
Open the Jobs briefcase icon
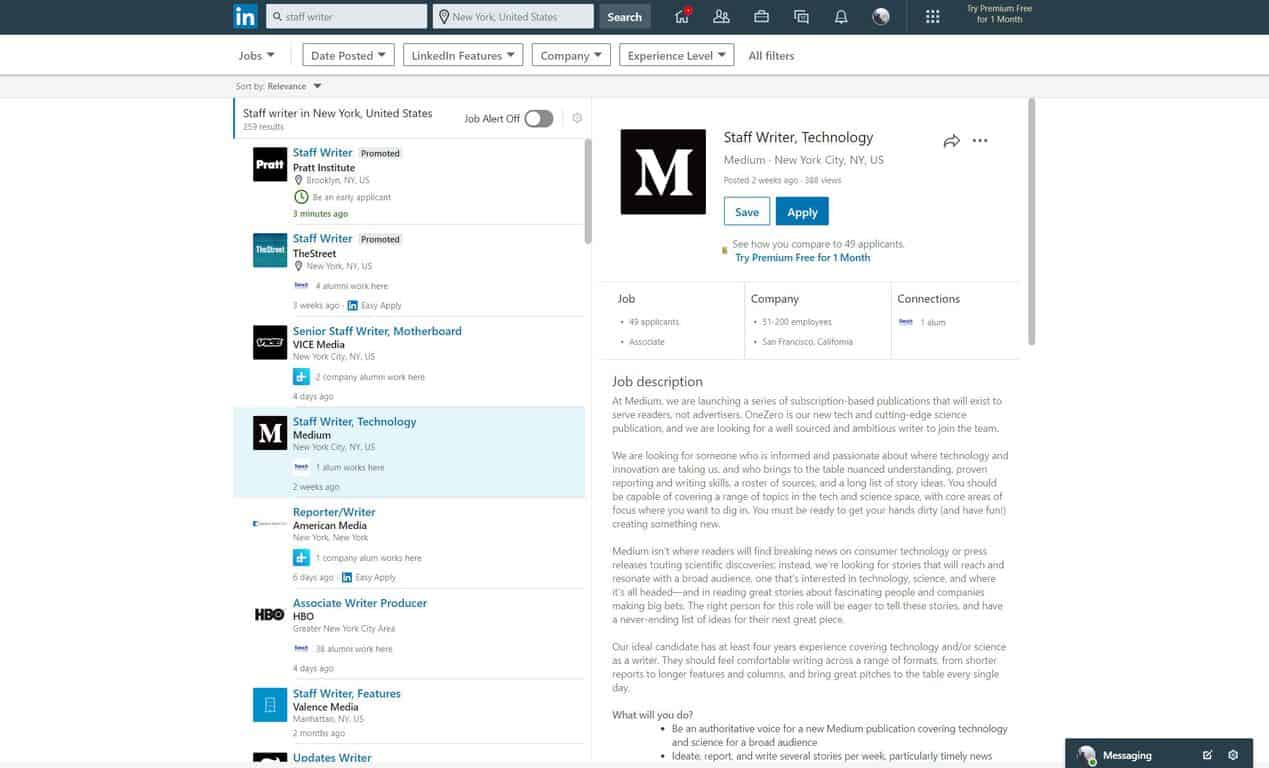[x=761, y=16]
